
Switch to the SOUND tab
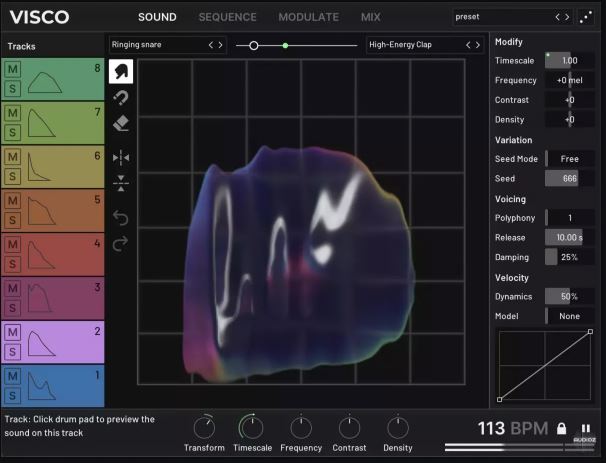(x=157, y=17)
